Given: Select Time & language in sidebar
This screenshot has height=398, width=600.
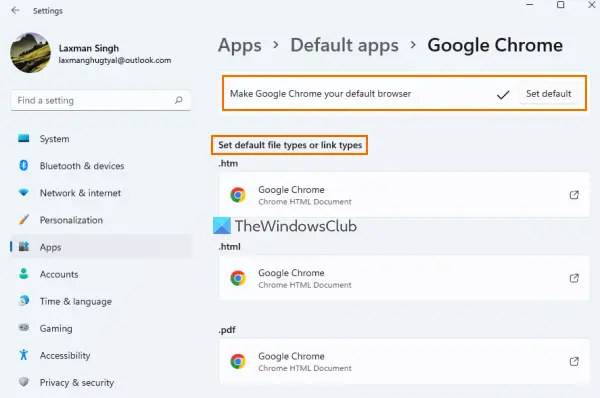Looking at the screenshot, I should [101, 301].
